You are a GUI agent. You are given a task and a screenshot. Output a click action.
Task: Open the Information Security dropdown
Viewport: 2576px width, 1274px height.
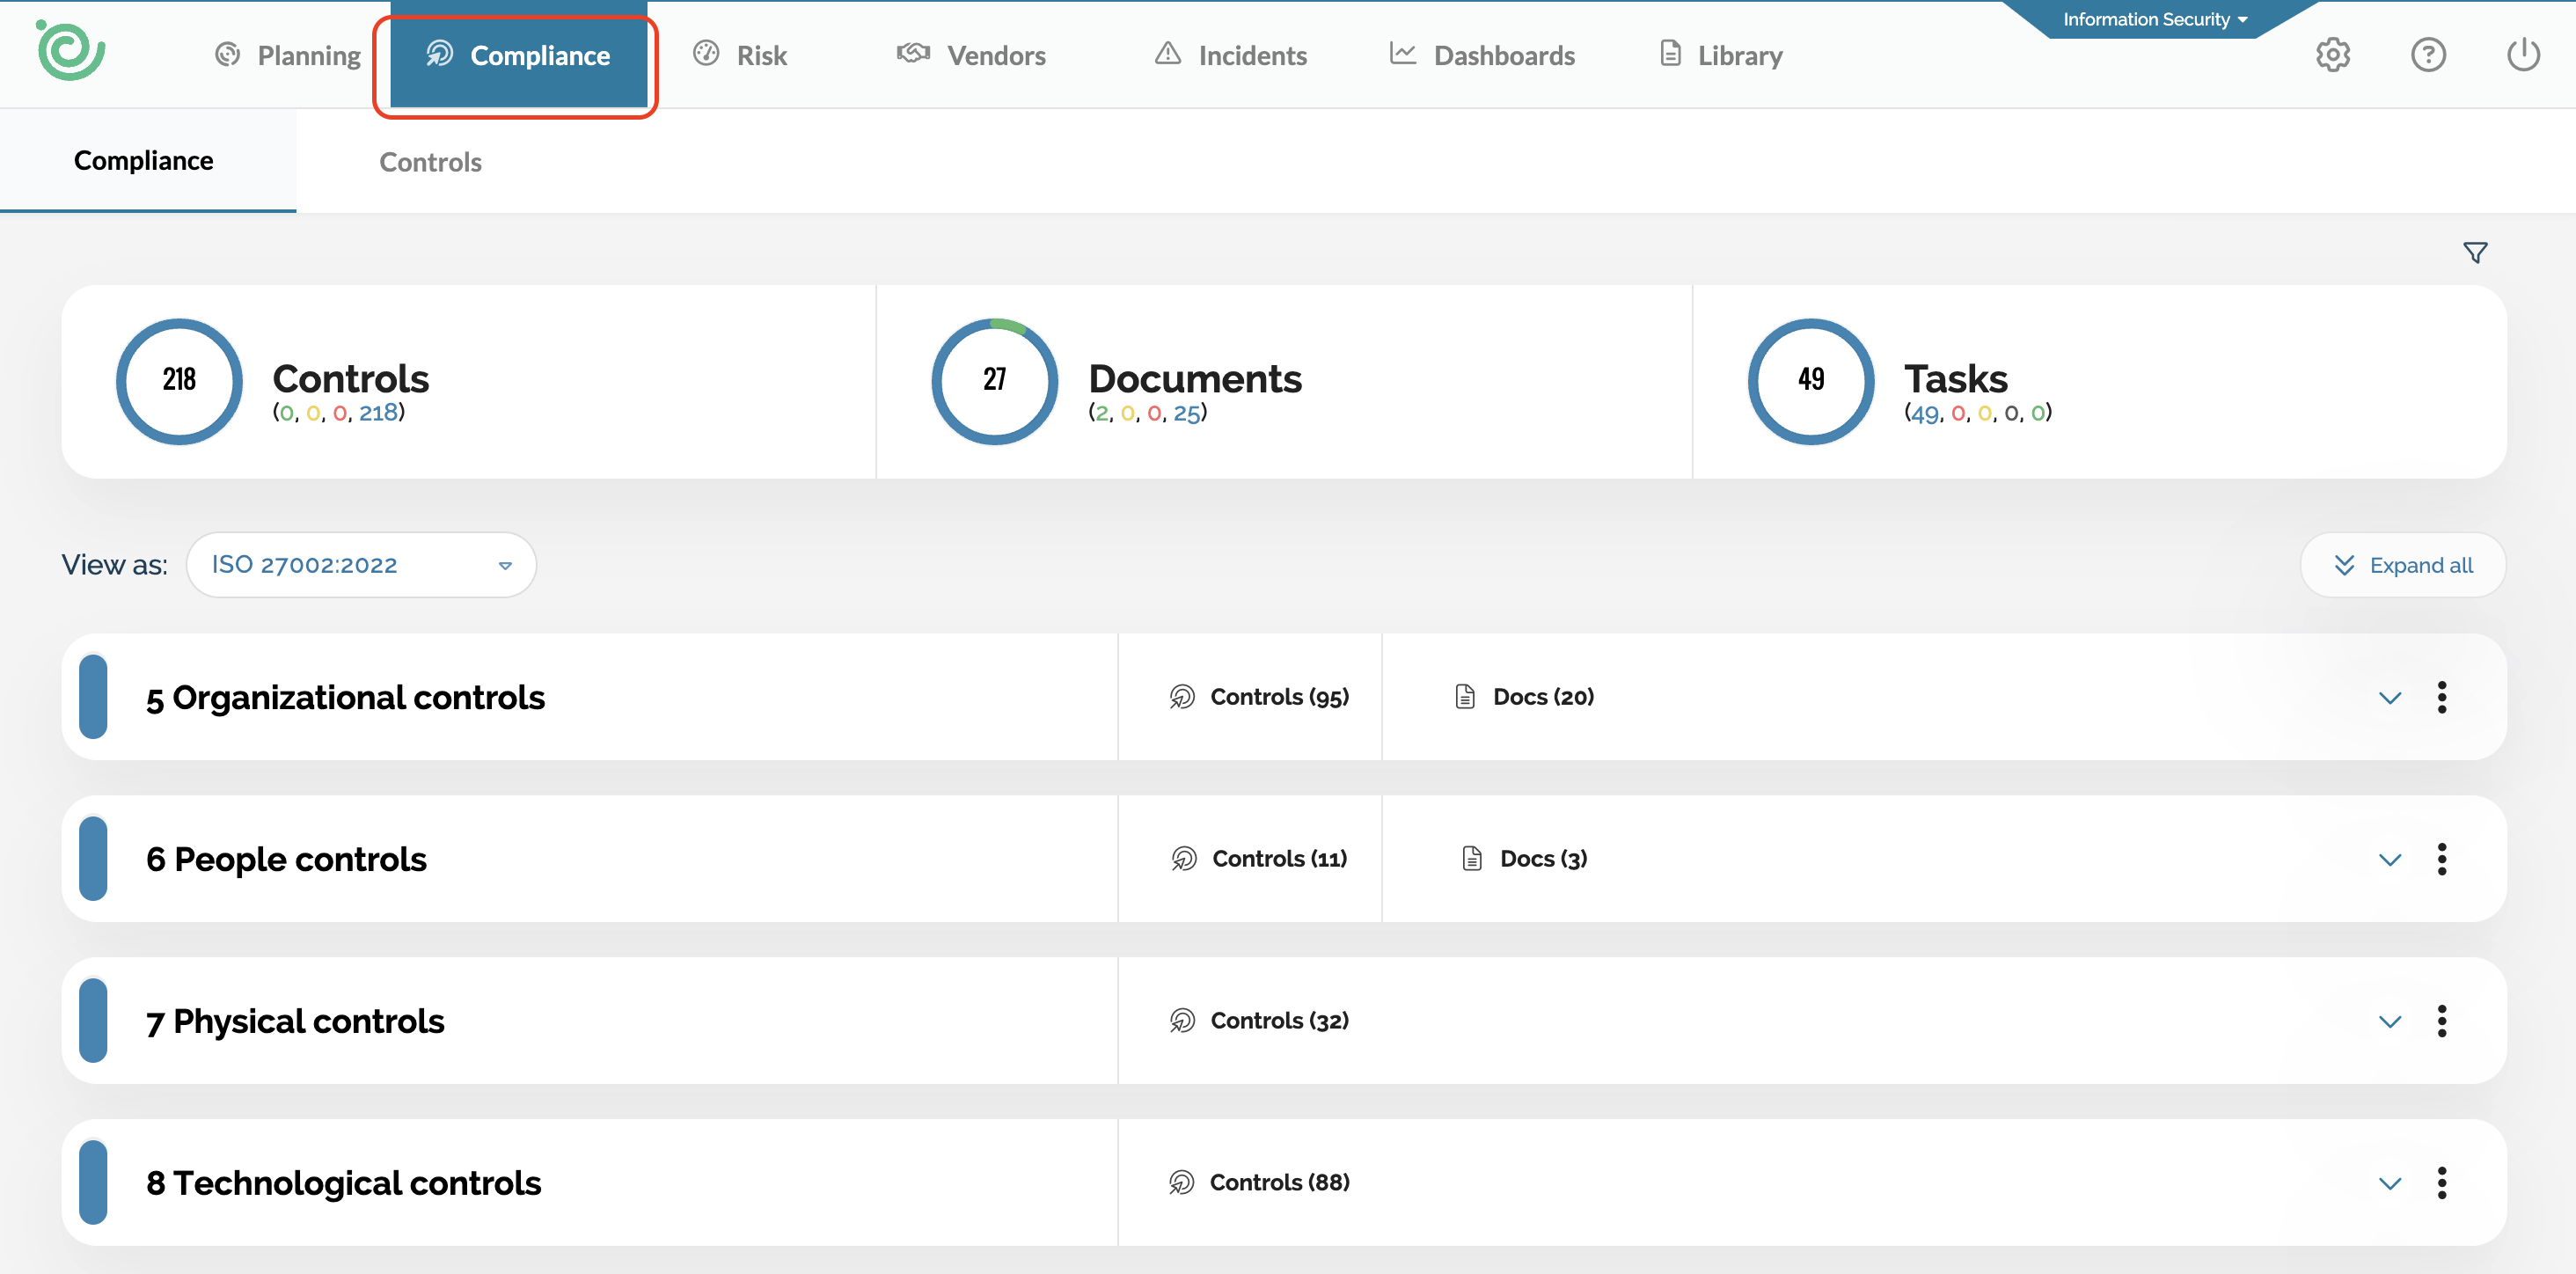[2154, 20]
